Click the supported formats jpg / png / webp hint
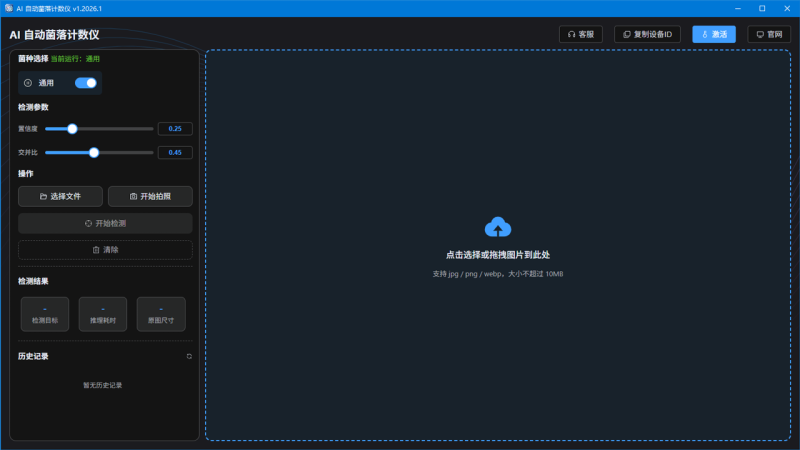The image size is (800, 450). (x=498, y=274)
